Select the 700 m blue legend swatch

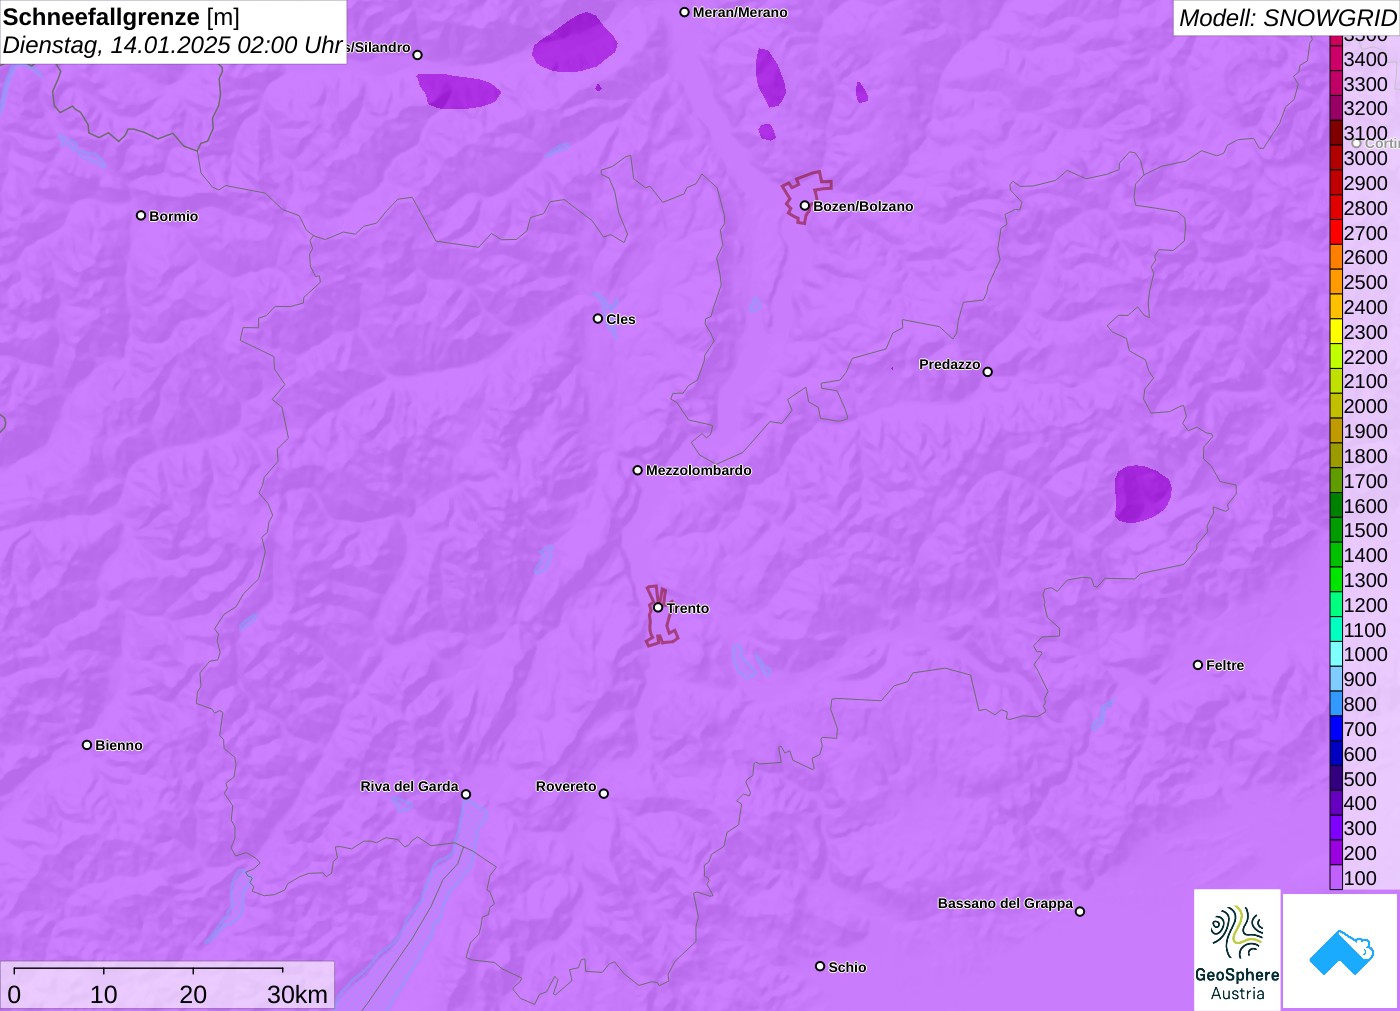pos(1336,729)
